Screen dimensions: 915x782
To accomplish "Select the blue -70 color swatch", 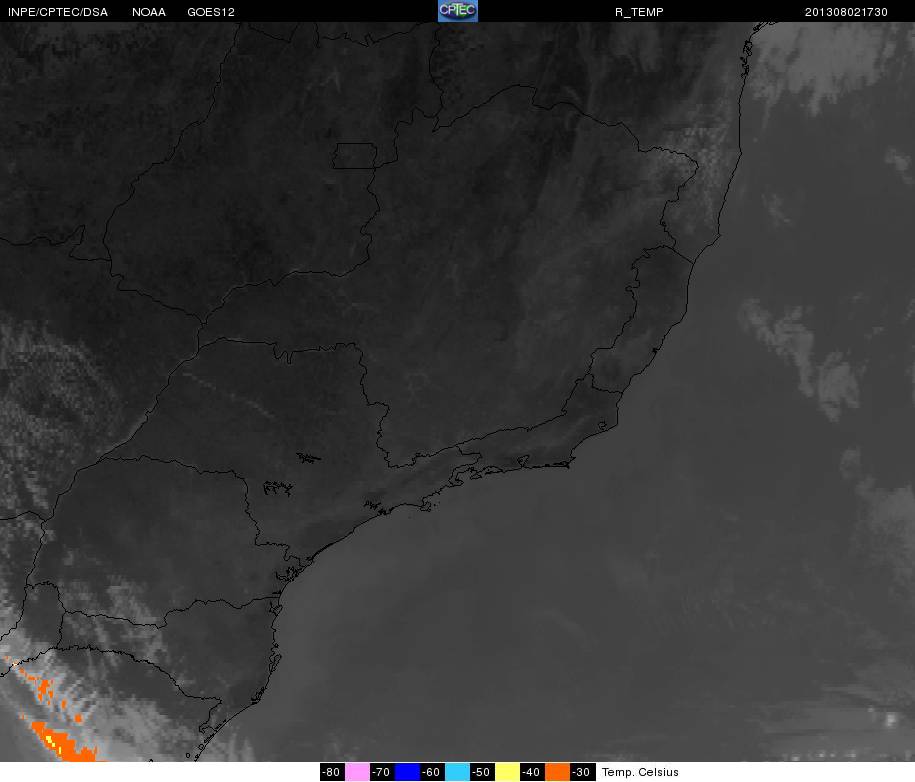I will pyautogui.click(x=407, y=772).
